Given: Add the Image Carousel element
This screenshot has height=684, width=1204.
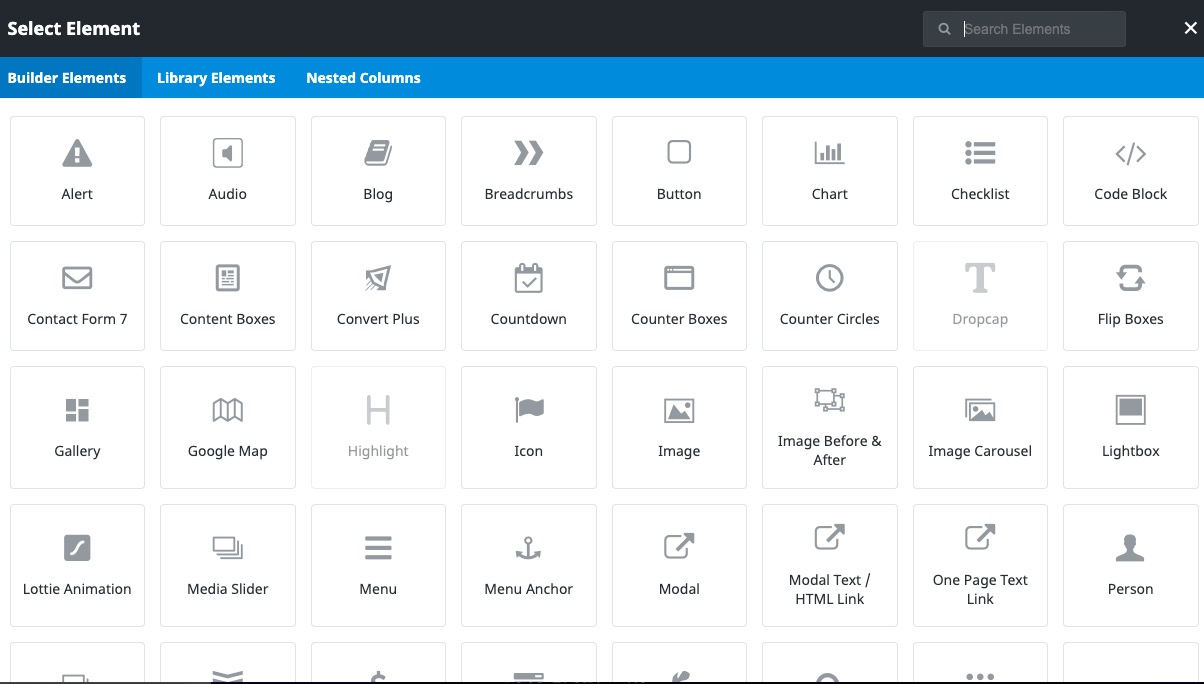Looking at the screenshot, I should point(980,428).
